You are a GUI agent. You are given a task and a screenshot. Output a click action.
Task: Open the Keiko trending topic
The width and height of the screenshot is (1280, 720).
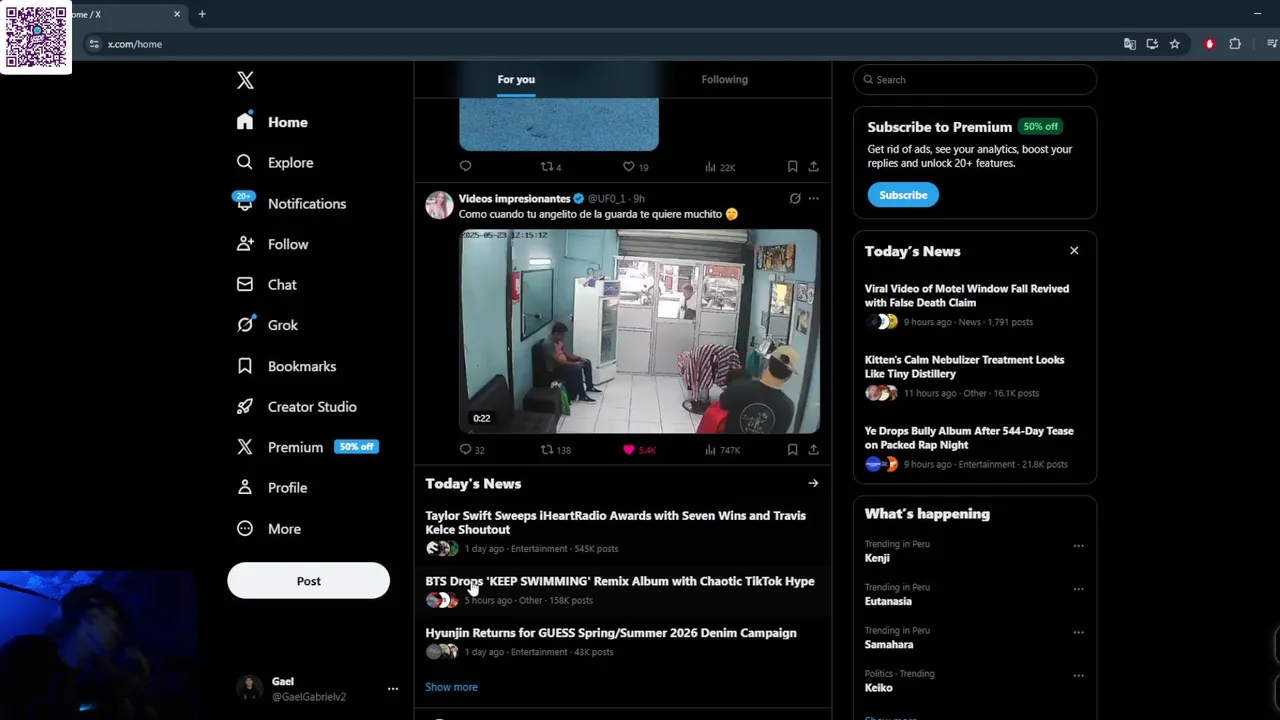(878, 688)
